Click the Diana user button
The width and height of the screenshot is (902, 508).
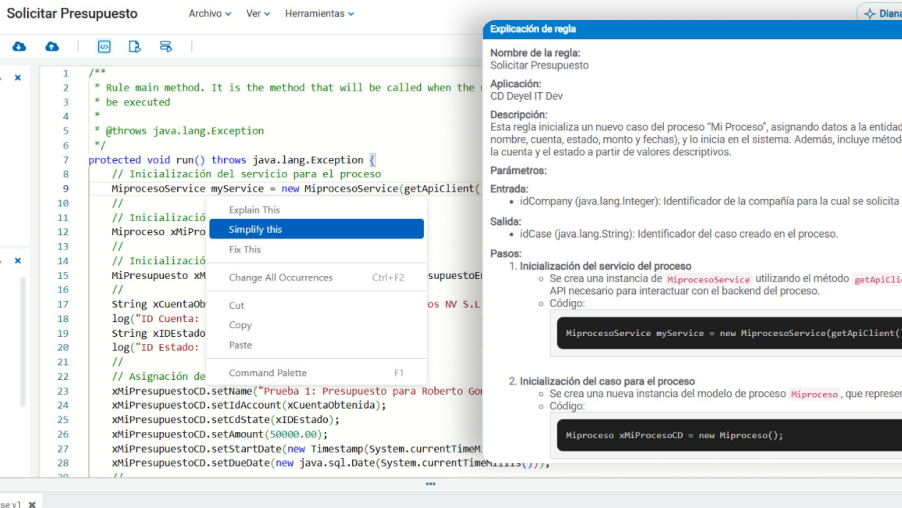(x=880, y=14)
